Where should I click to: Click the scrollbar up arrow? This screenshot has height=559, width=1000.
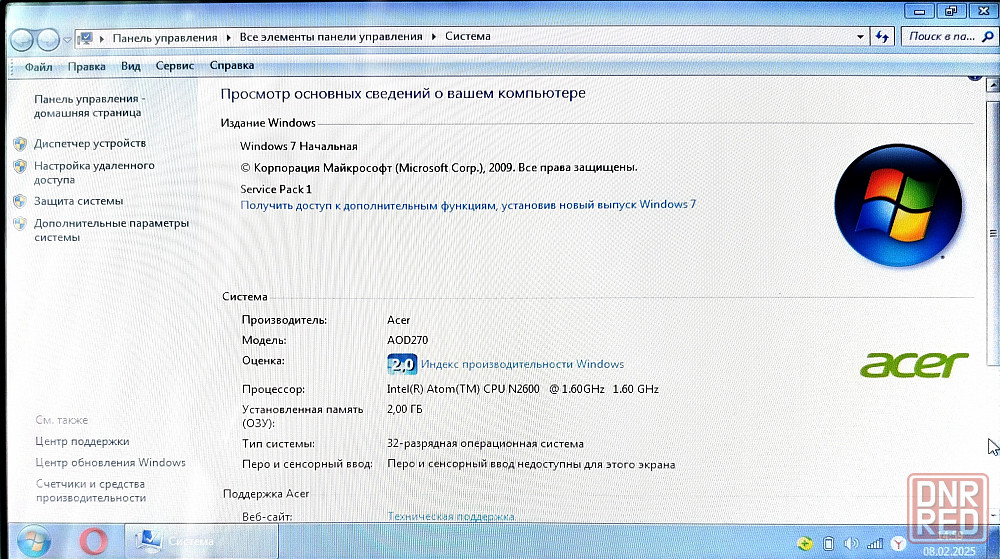[x=992, y=85]
